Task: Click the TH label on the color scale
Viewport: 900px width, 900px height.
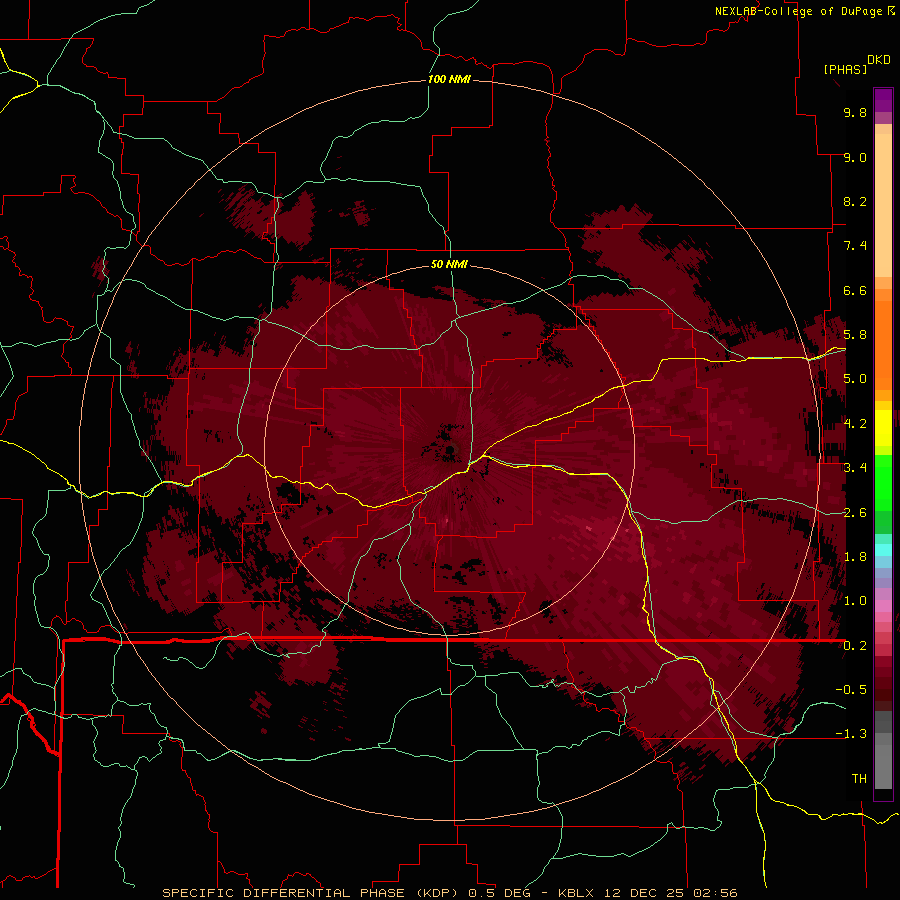Action: (859, 779)
